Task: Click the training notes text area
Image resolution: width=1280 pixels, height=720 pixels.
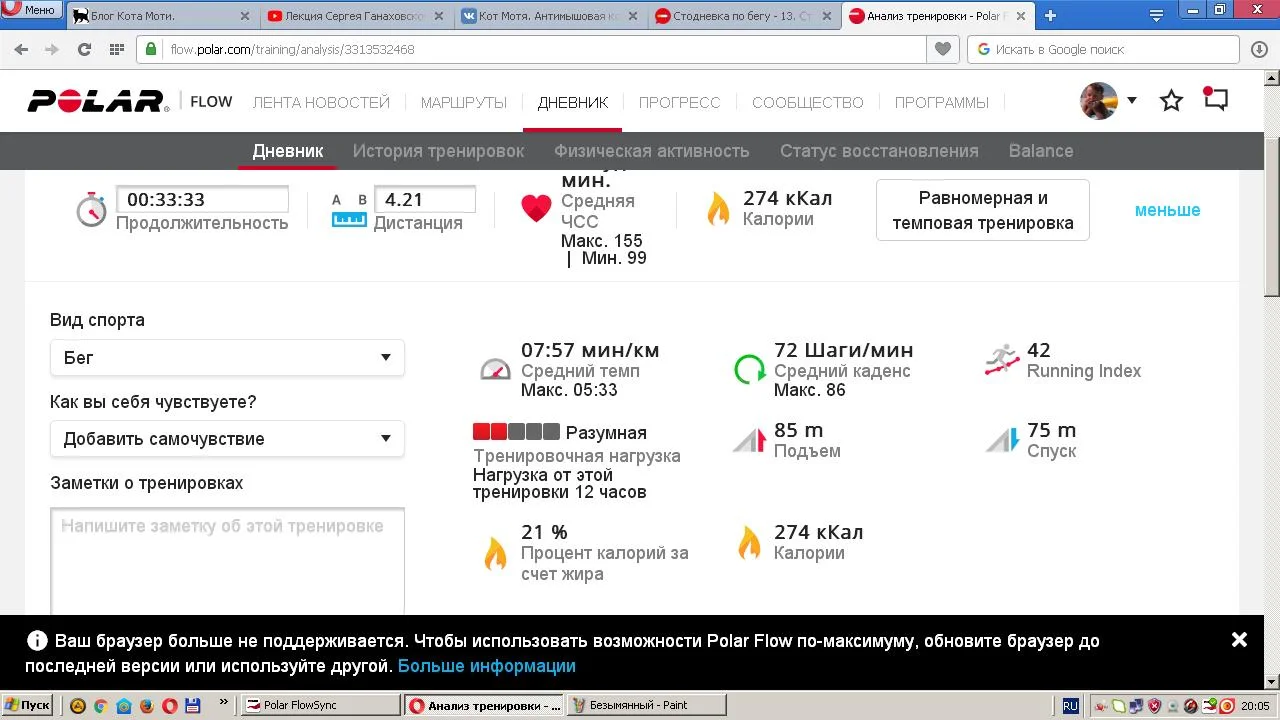Action: pos(227,562)
